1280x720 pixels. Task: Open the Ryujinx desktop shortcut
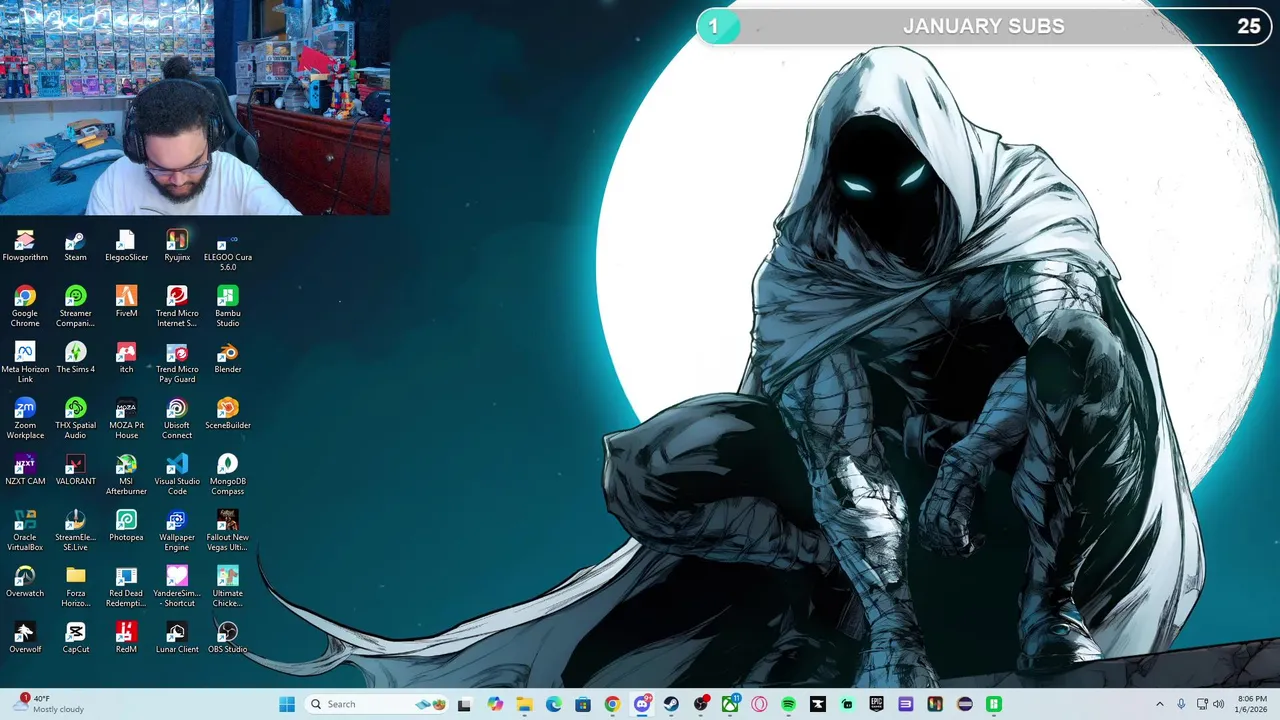tap(177, 246)
